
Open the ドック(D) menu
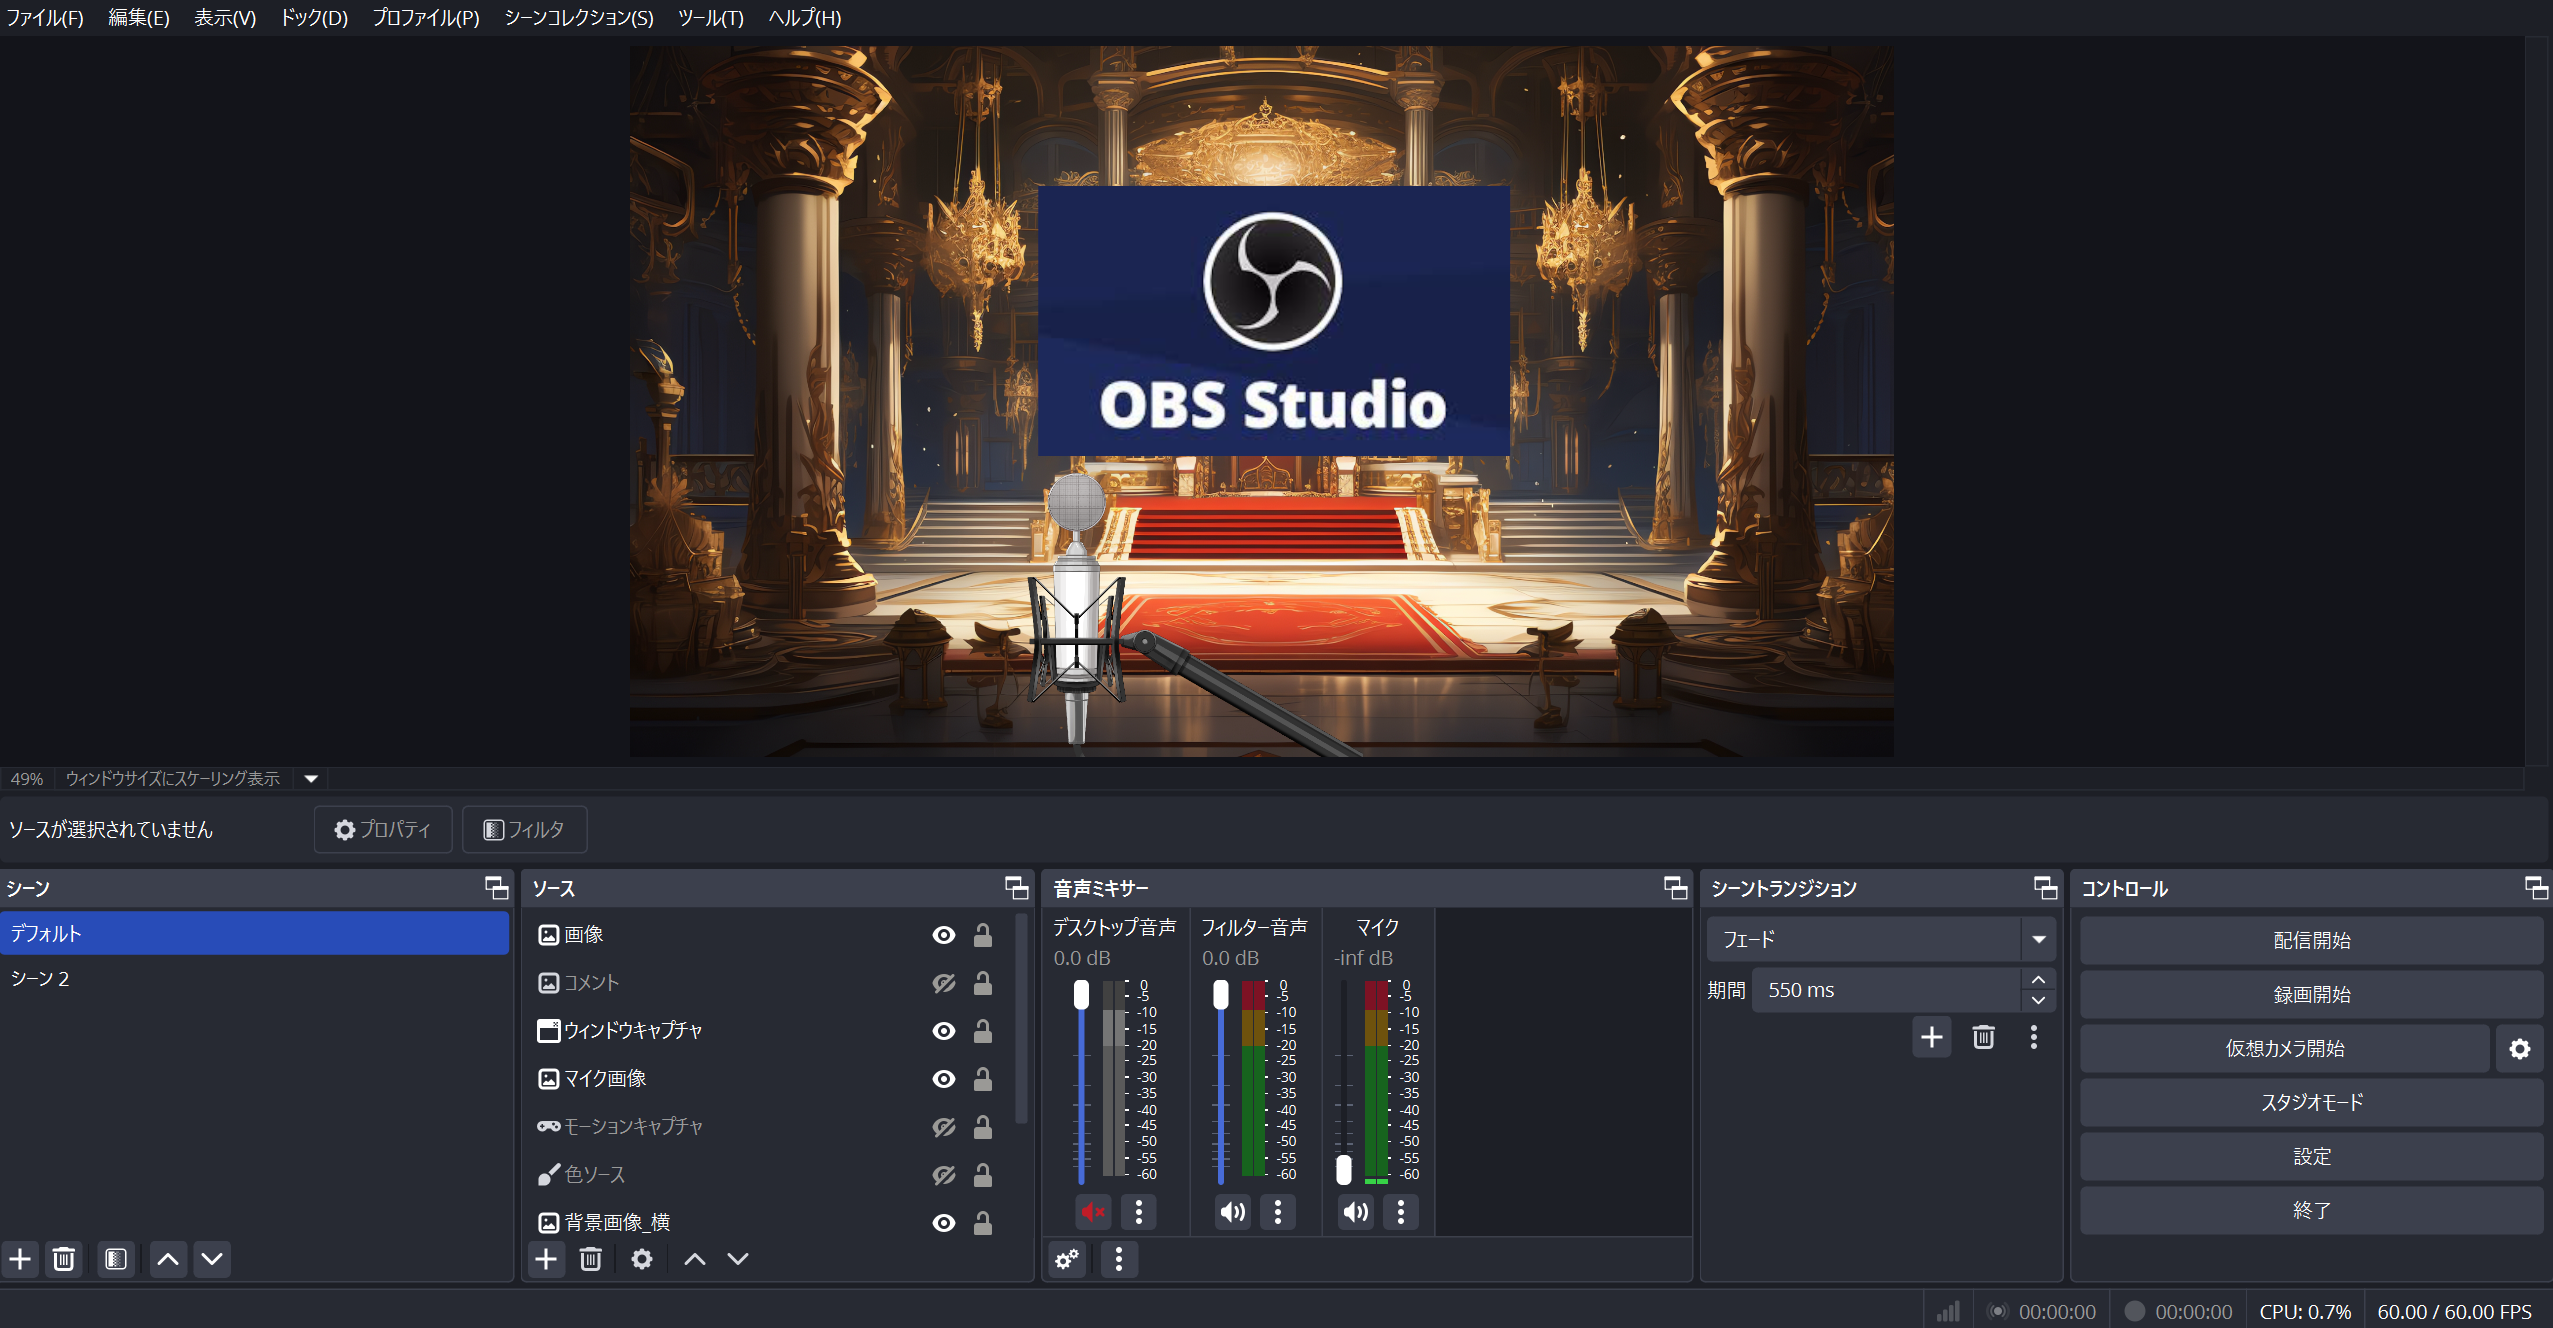click(314, 18)
